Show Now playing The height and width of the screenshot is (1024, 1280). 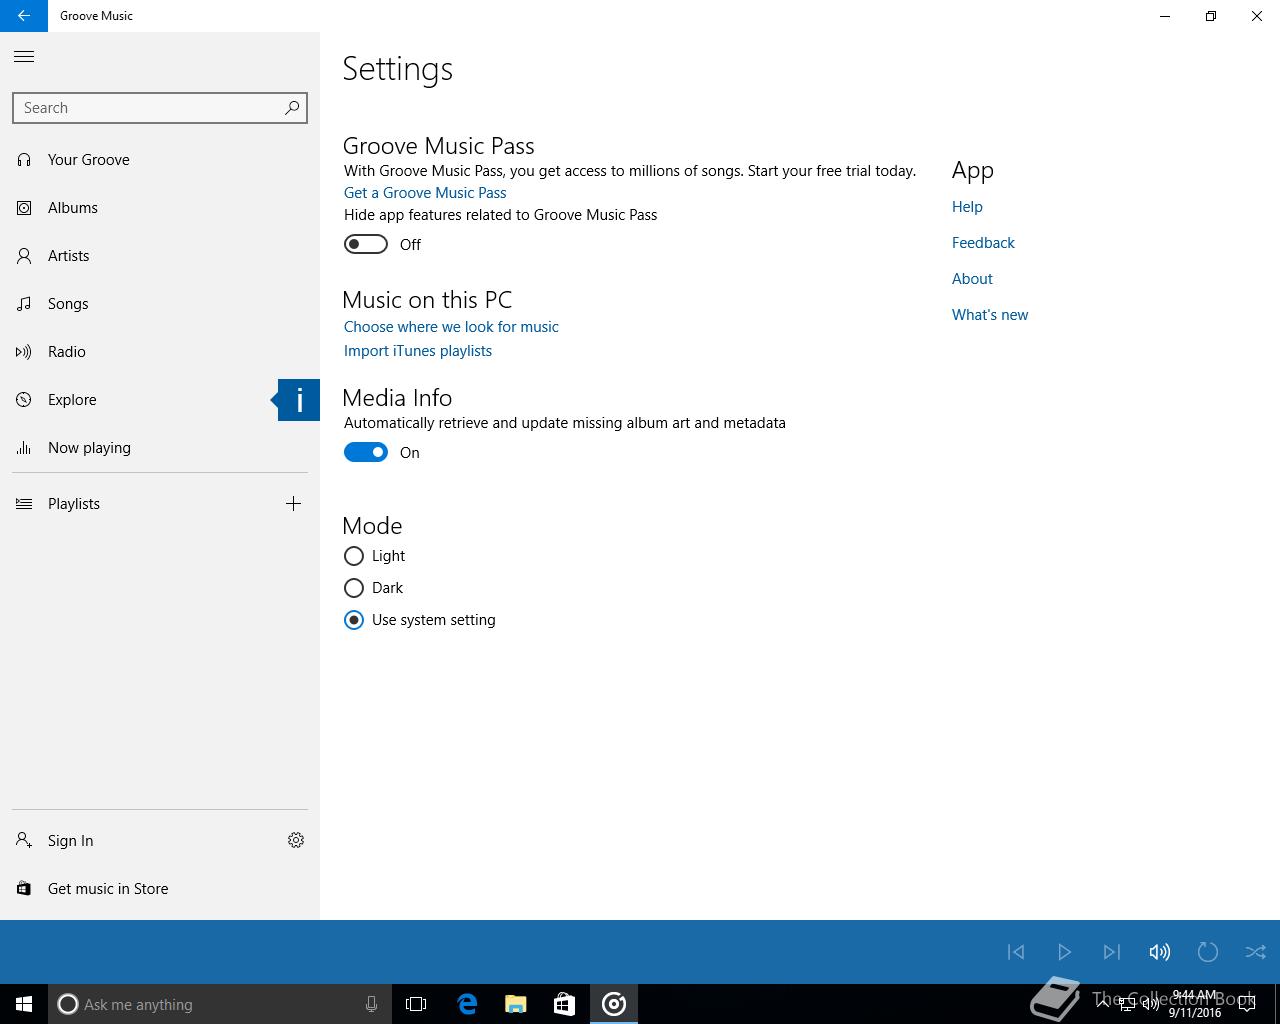(x=160, y=448)
